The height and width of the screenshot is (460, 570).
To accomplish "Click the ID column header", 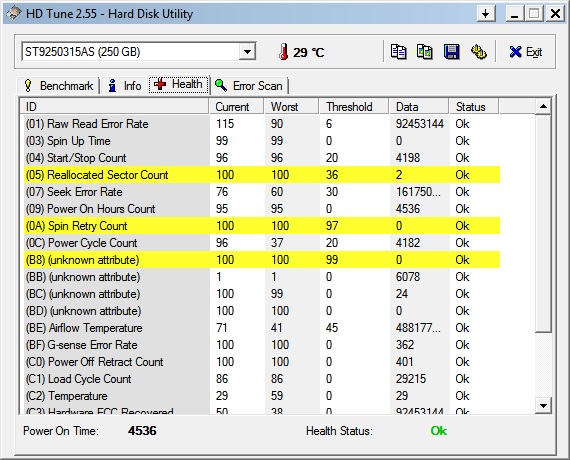I will click(114, 107).
